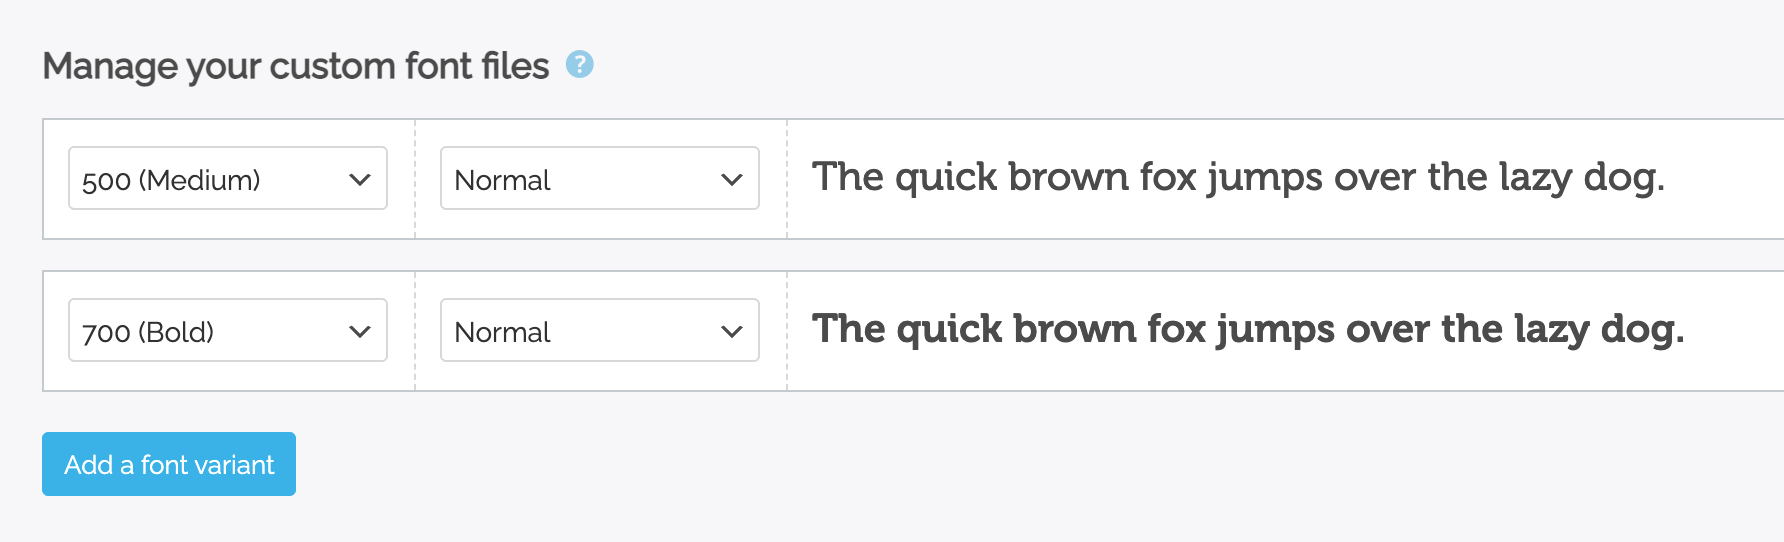The width and height of the screenshot is (1784, 542).
Task: Open the 500 (Medium) font weight dropdown
Action: click(x=228, y=178)
